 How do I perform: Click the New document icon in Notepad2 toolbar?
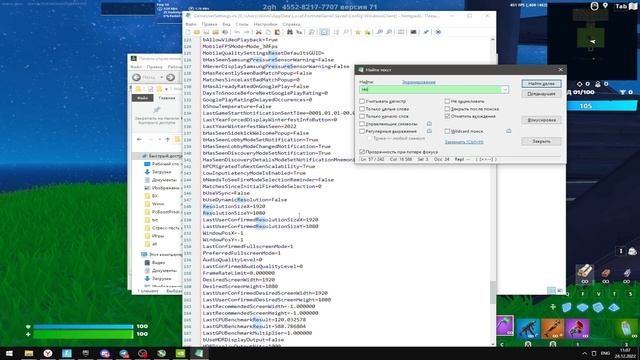tap(188, 32)
